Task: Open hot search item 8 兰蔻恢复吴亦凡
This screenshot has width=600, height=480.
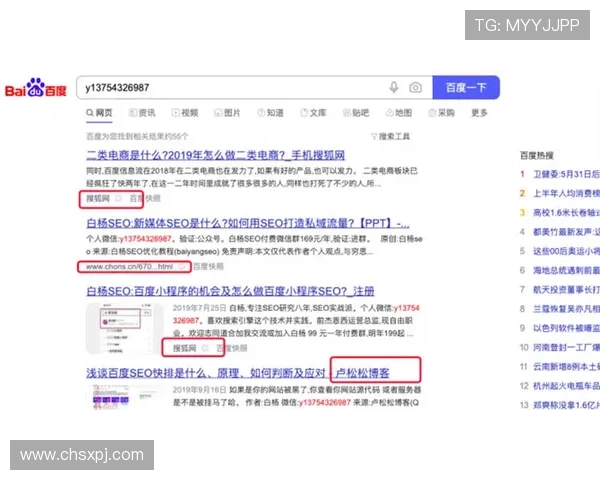Action: [566, 309]
